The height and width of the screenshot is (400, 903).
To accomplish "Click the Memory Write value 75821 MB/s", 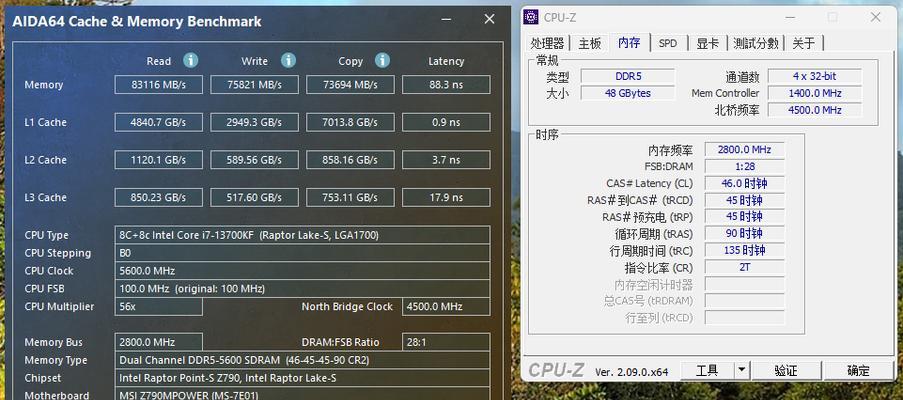I will [255, 85].
